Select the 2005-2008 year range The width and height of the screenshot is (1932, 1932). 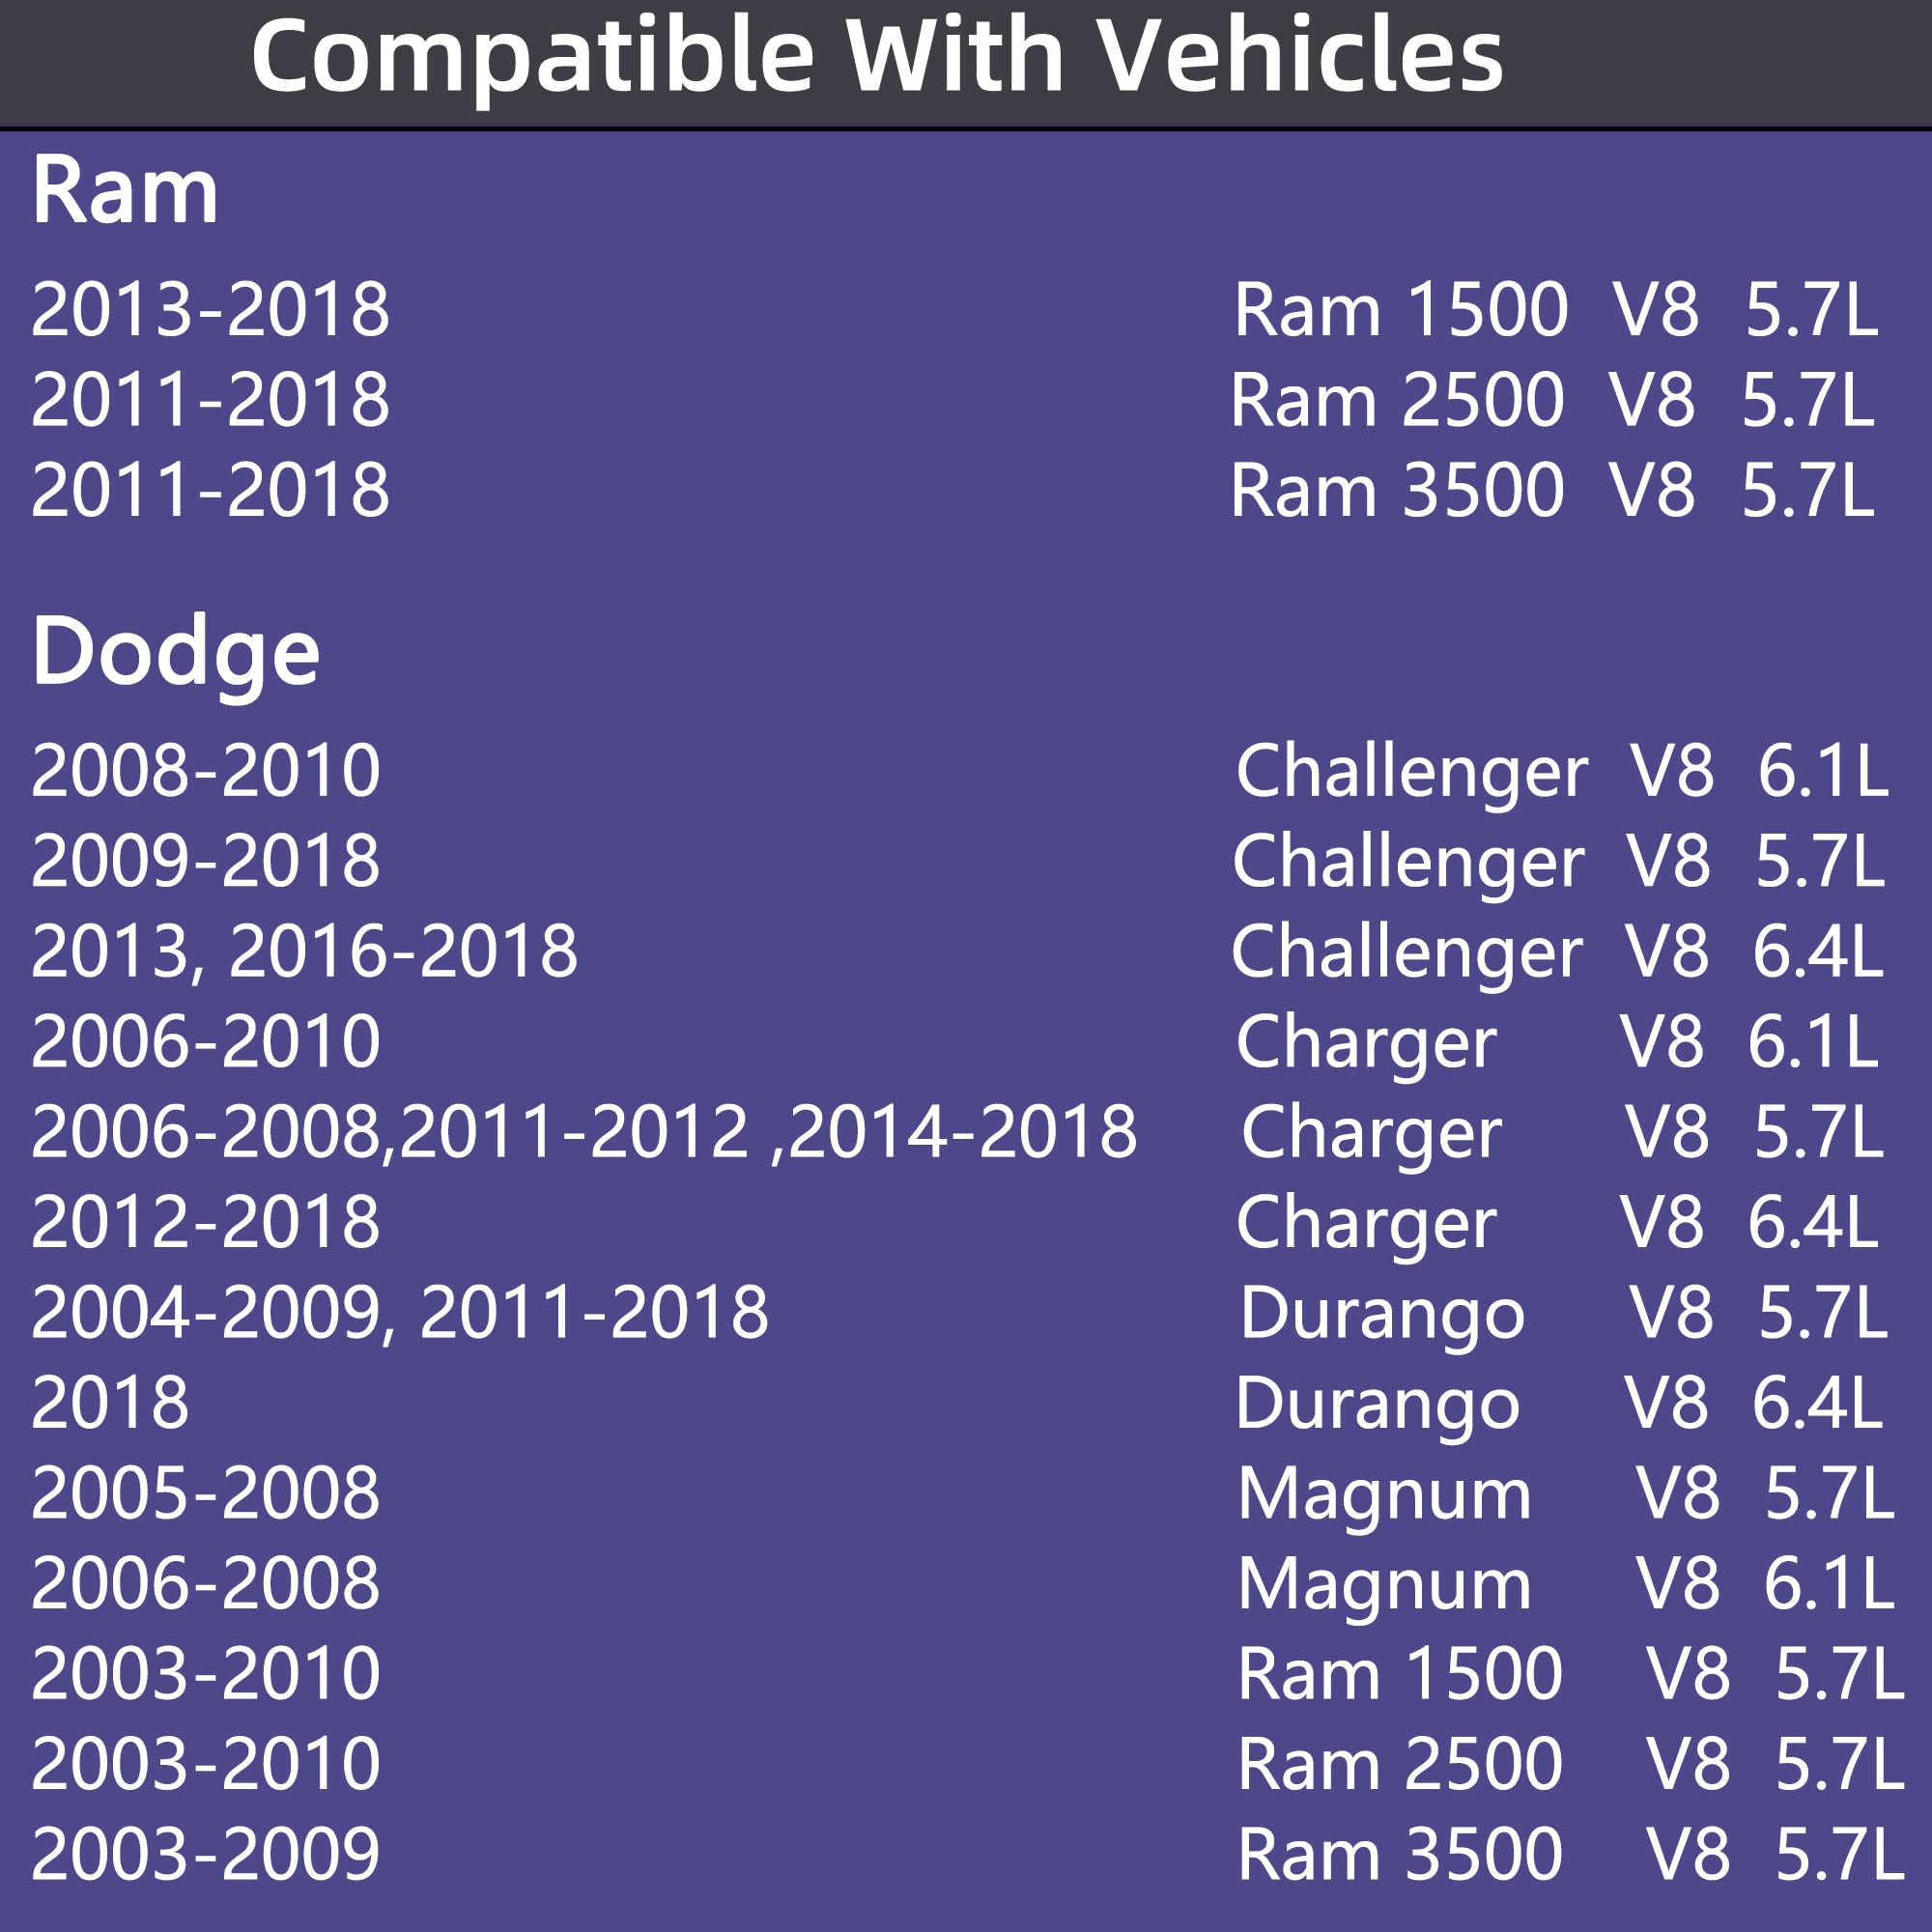pyautogui.click(x=205, y=1493)
